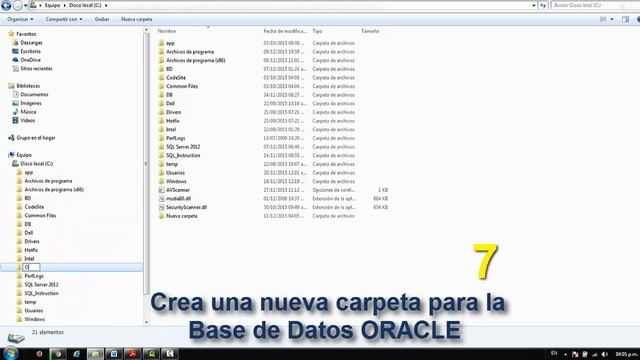Open Internet Explorer from the taskbar
640x360 pixels.
[76, 354]
